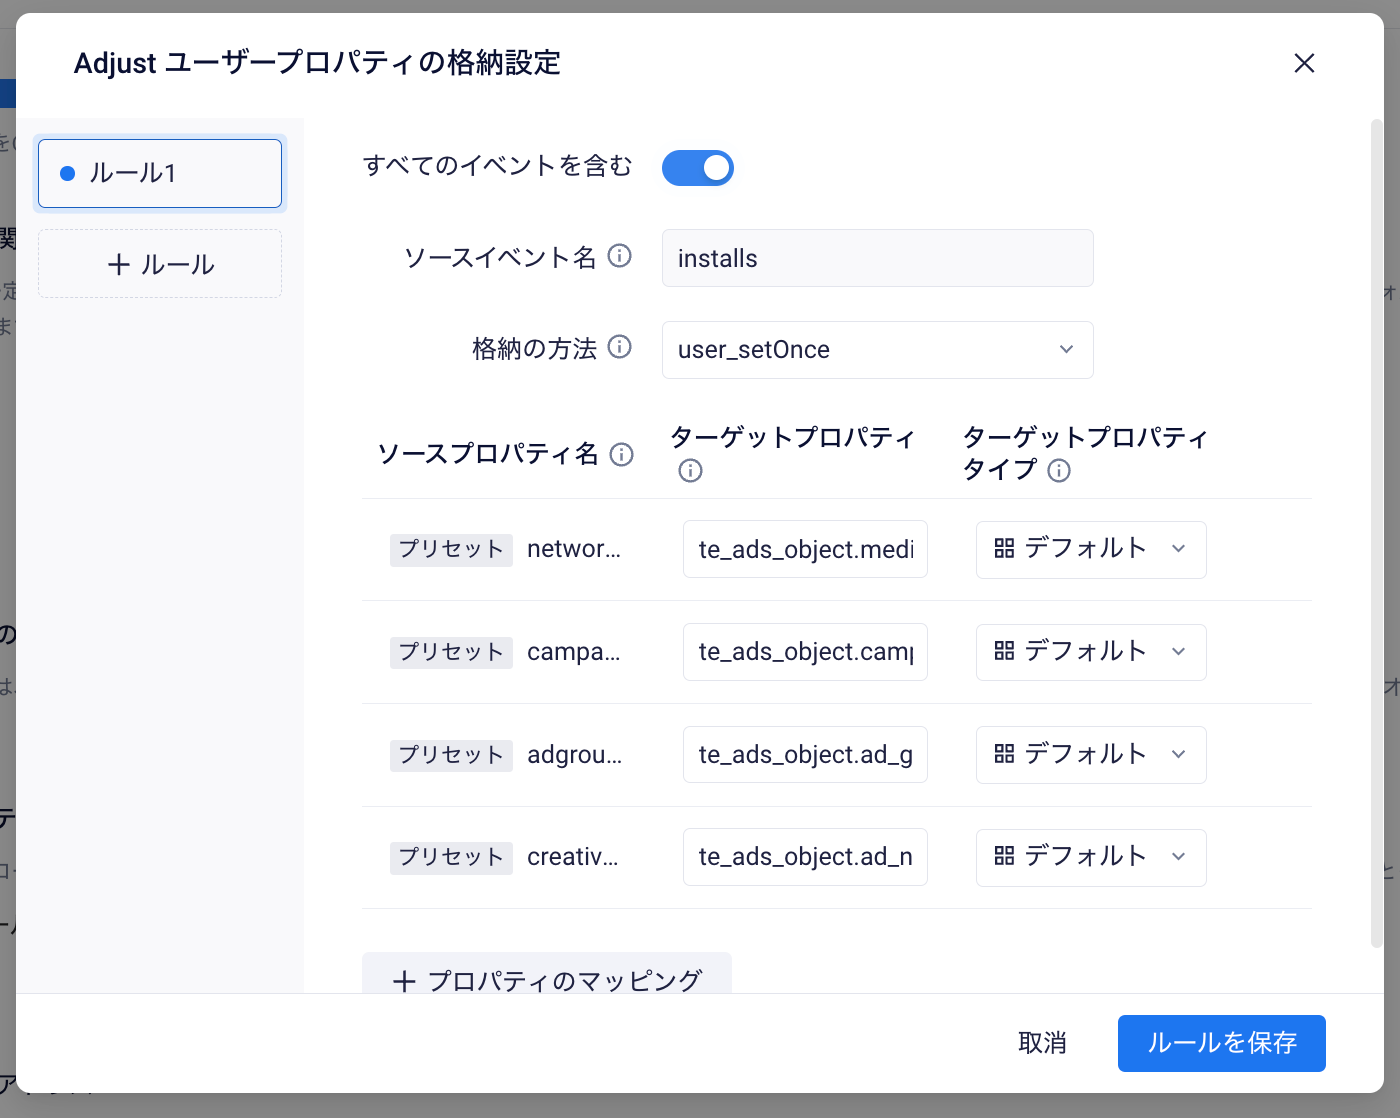
Task: Click info icon beside ターゲットプロパティタイプ header
Action: tap(1059, 471)
